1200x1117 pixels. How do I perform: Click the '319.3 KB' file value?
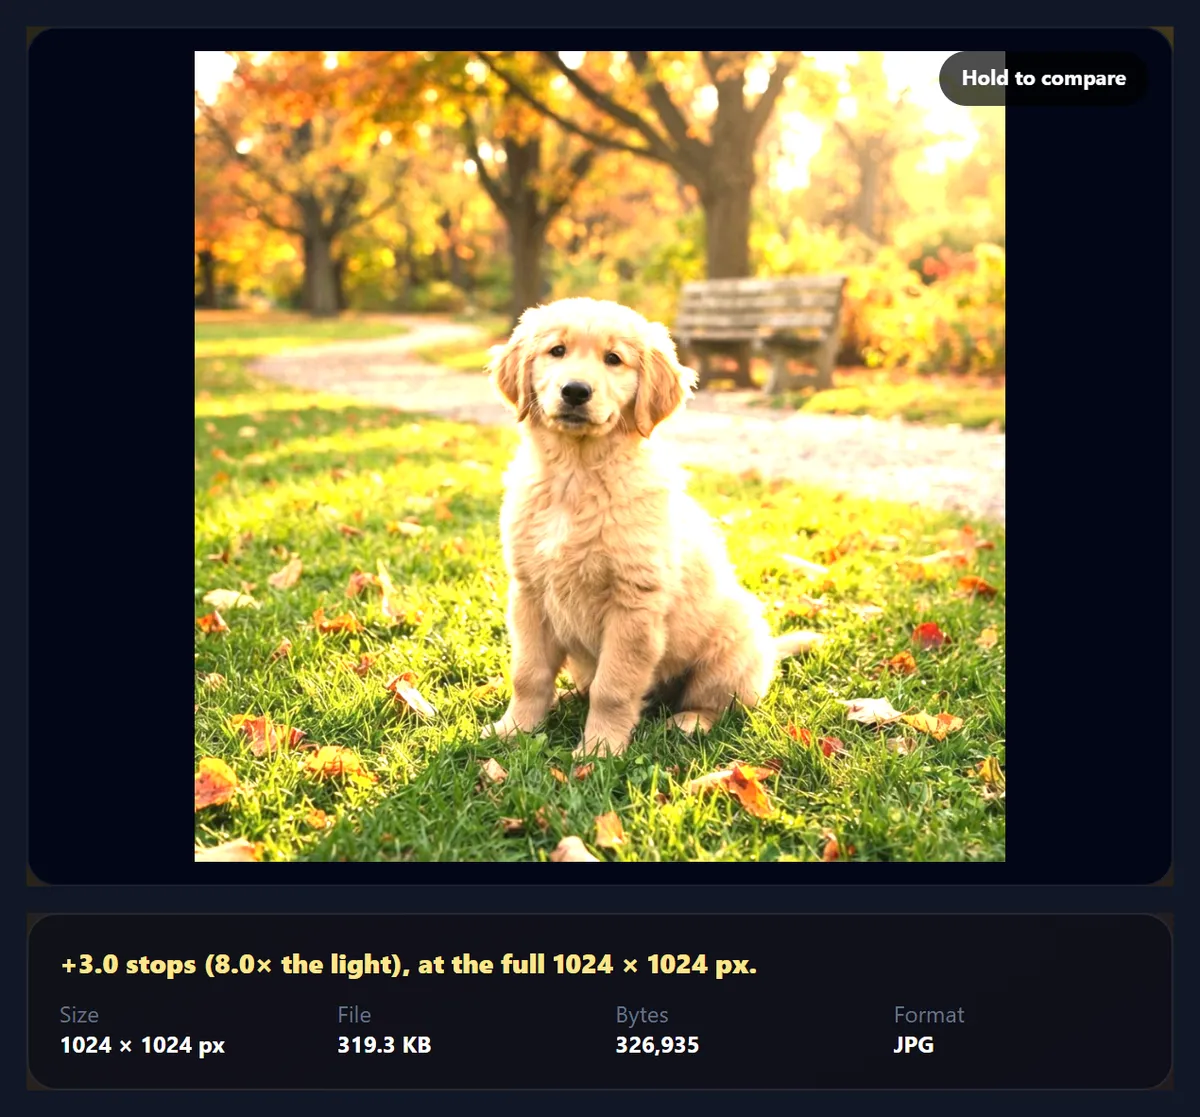tap(384, 1046)
